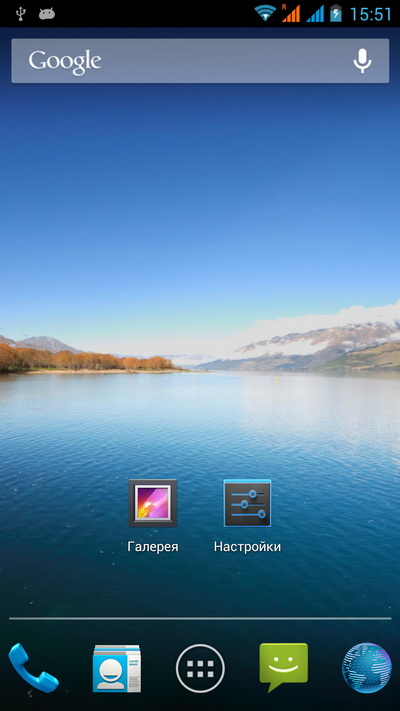Tap the Wi-Fi status icon
400x711 pixels.
click(265, 13)
